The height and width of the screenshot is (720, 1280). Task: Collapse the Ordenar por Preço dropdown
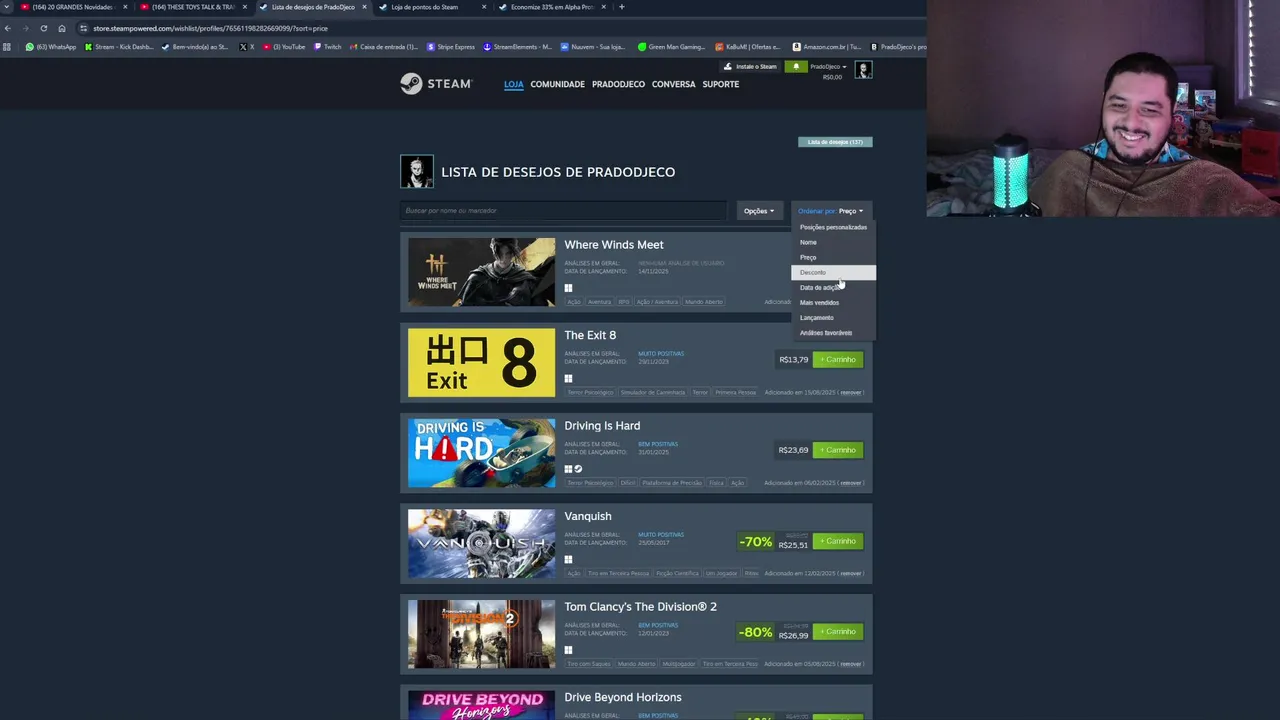pos(831,211)
